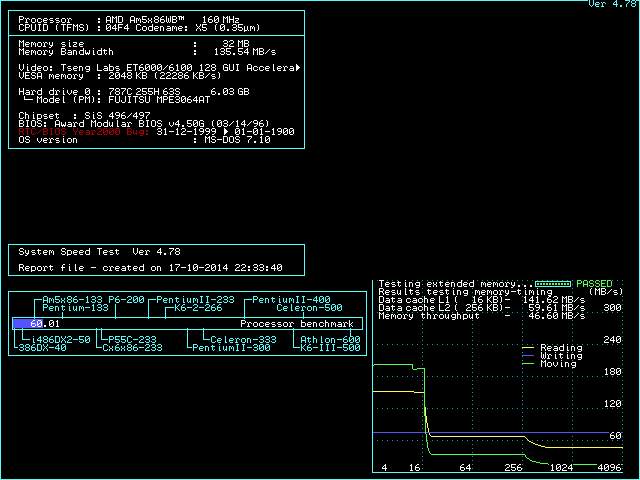Click the Report file creation line

pos(150,268)
